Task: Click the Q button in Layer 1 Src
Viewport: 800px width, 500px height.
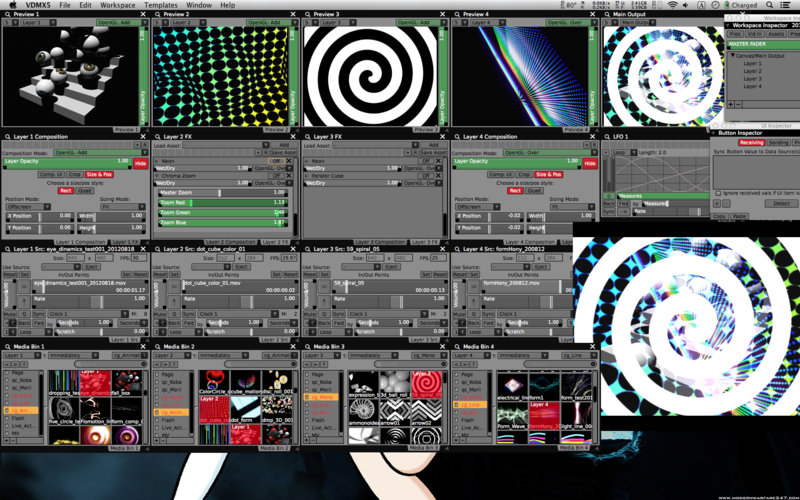Action: pyautogui.click(x=24, y=314)
